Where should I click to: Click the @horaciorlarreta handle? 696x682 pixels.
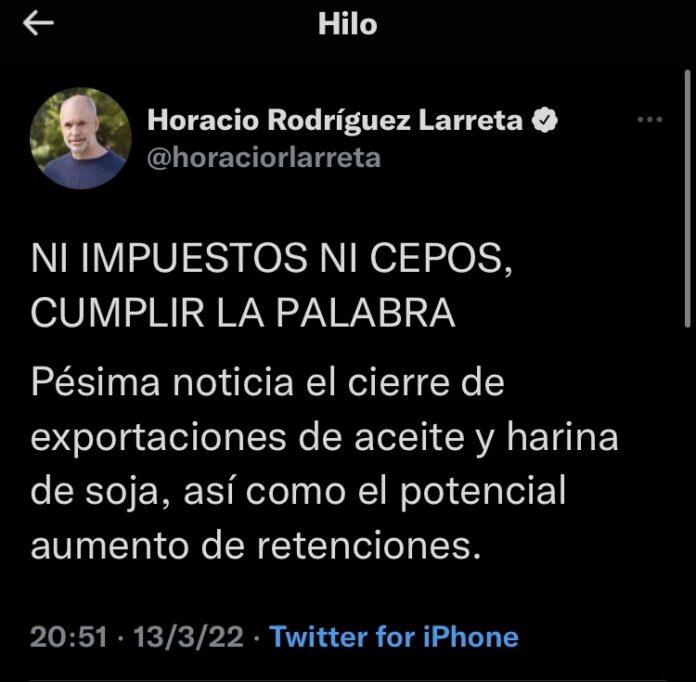(x=264, y=158)
